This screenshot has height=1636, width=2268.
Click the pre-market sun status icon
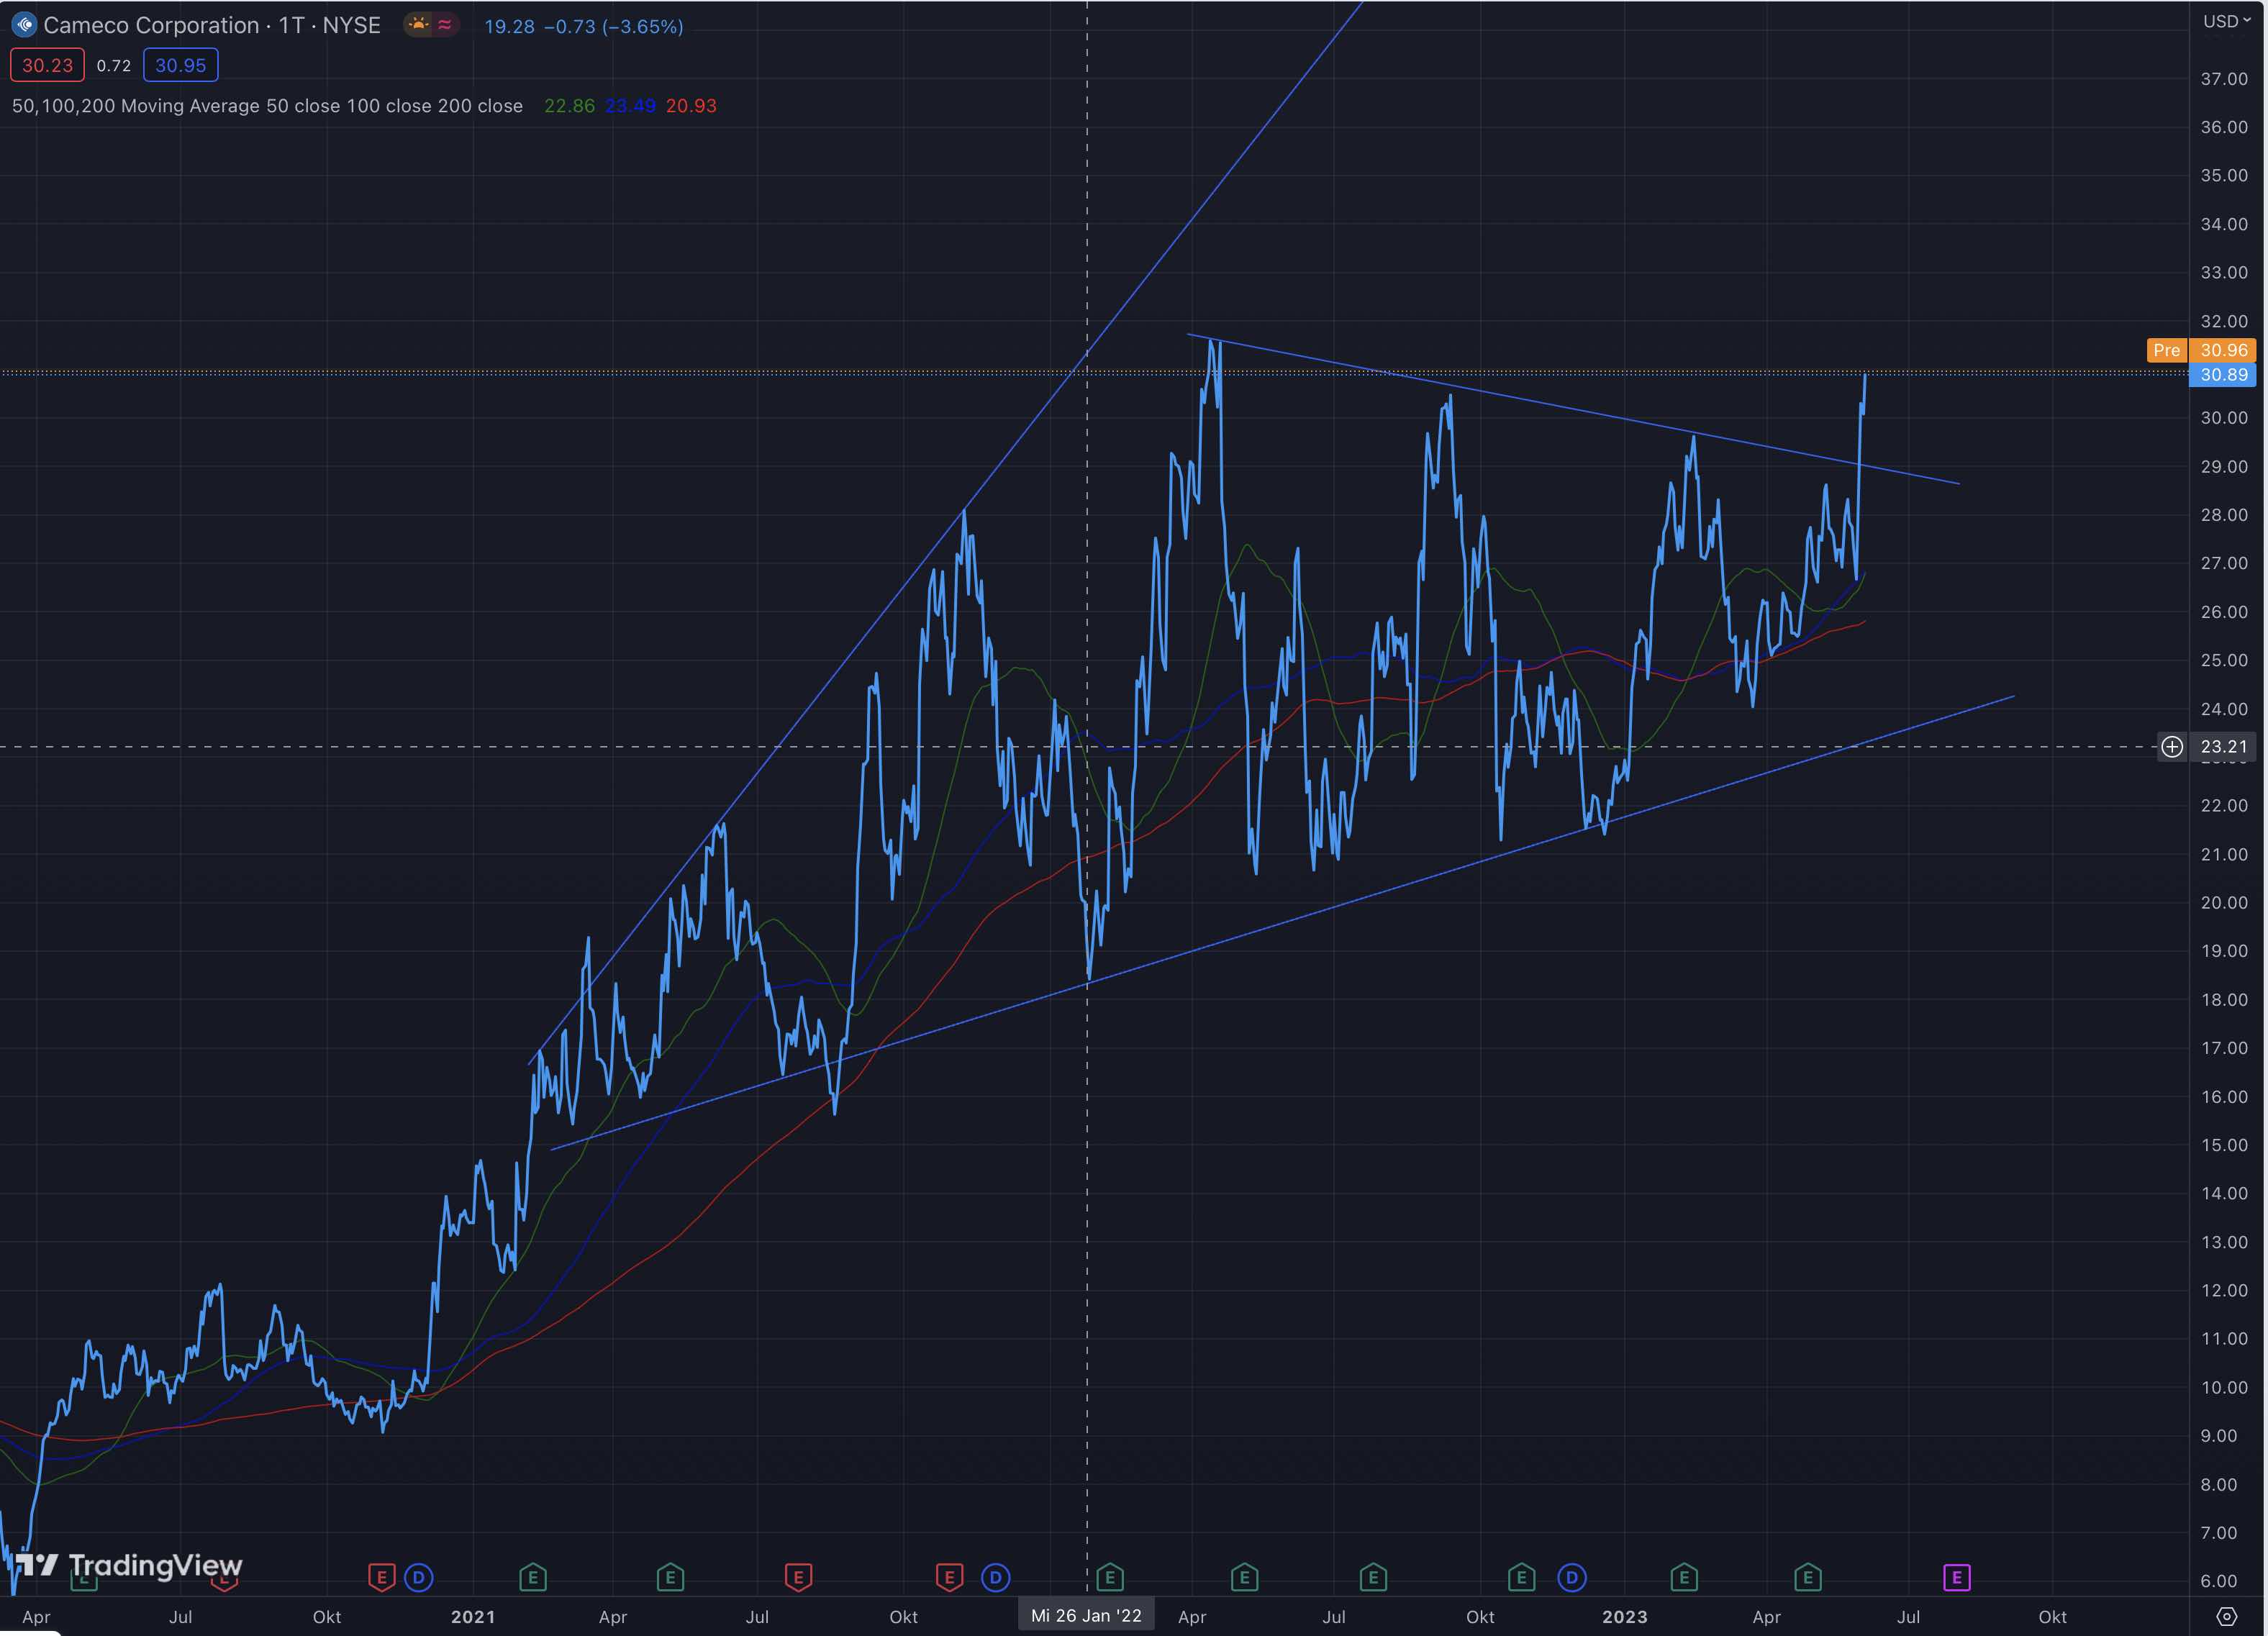(x=419, y=25)
